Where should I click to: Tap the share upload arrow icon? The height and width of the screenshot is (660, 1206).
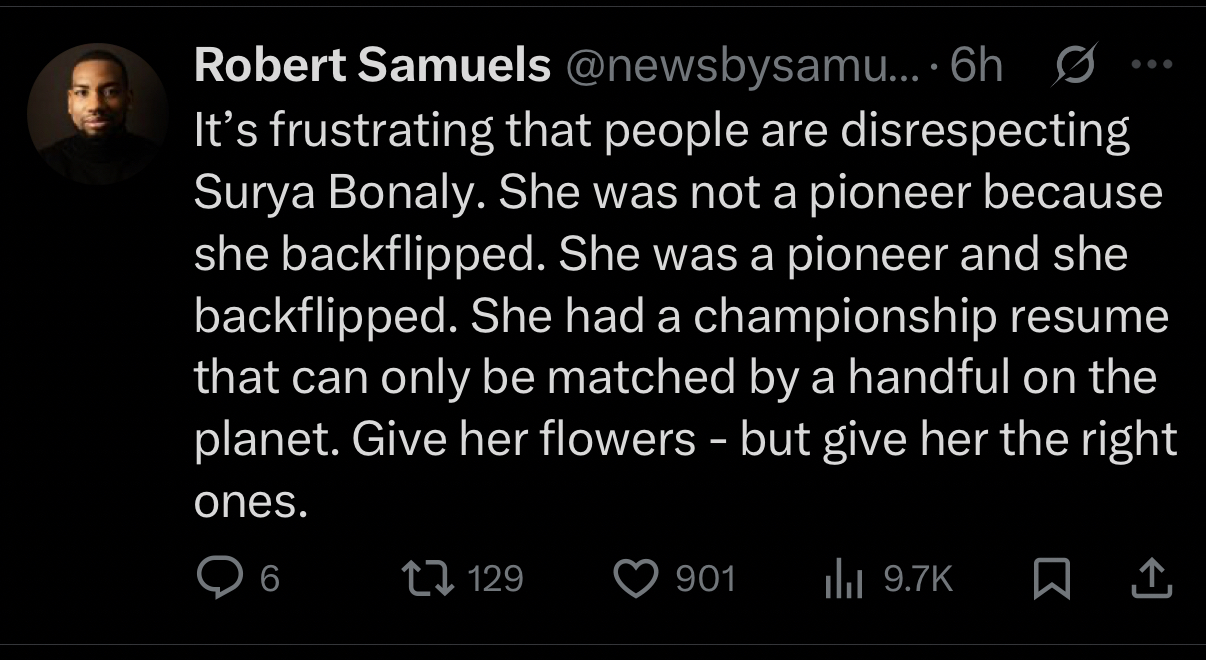pyautogui.click(x=1153, y=578)
